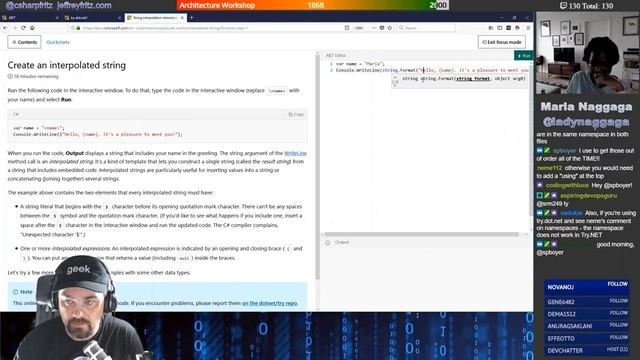Click the chat viewer count icon at top
The width and height of the screenshot is (640, 360).
coord(563,6)
